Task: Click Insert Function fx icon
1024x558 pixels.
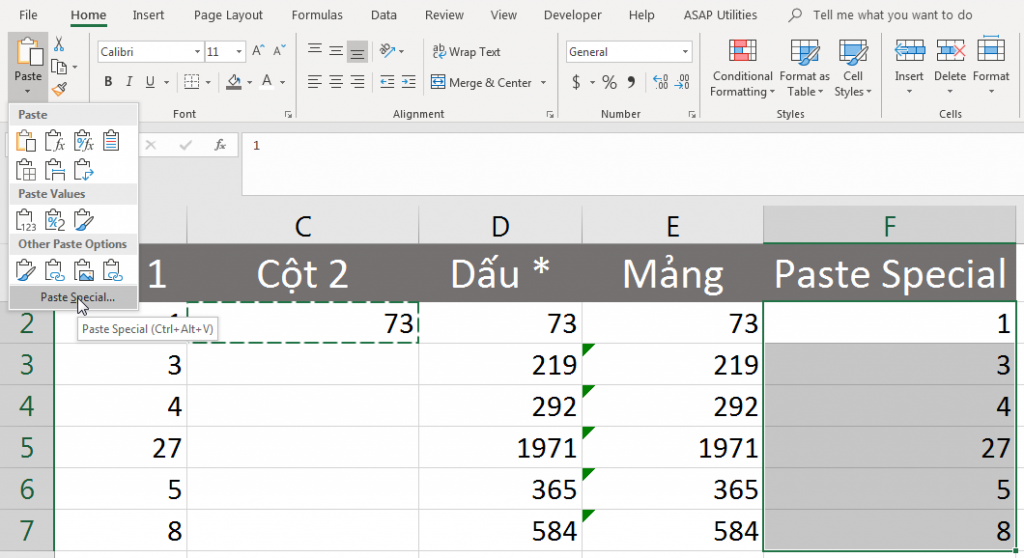Action: coord(220,145)
